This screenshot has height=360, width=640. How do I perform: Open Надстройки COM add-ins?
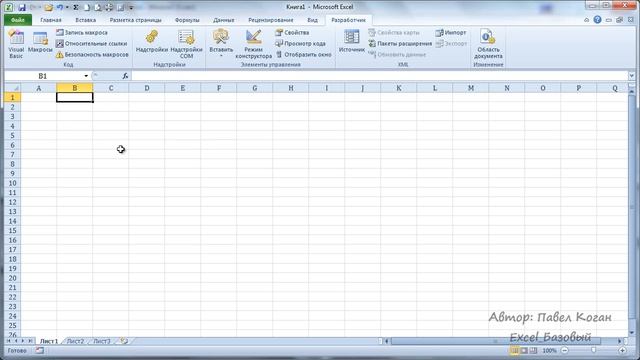tap(186, 44)
